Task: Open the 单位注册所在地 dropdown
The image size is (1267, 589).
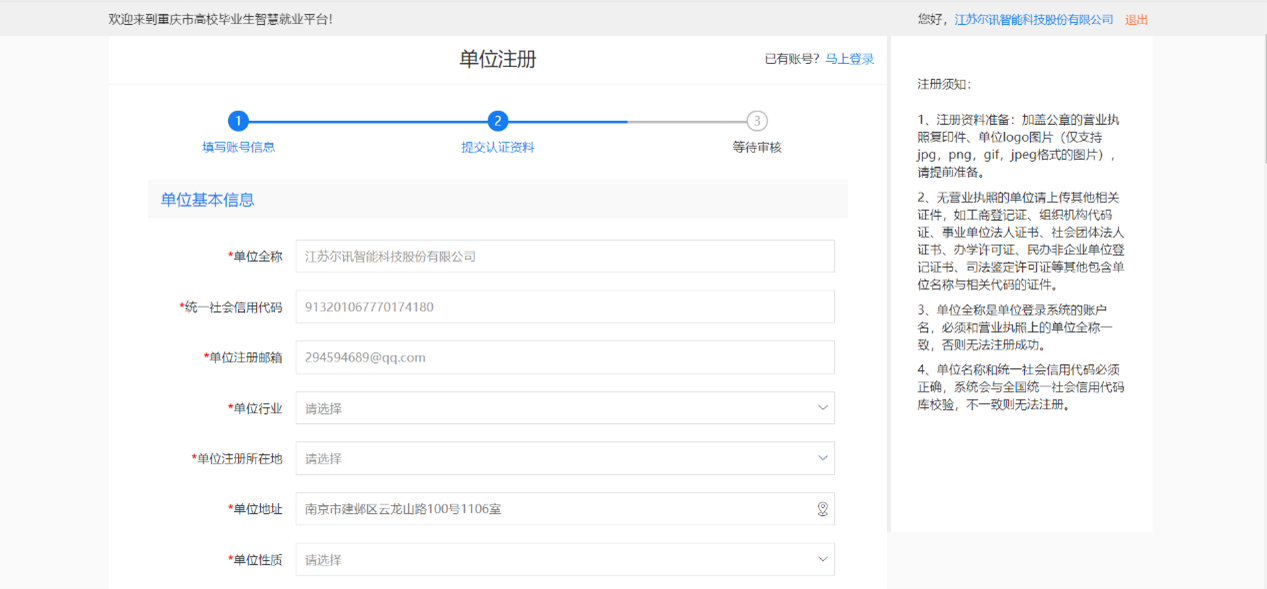Action: coord(564,458)
